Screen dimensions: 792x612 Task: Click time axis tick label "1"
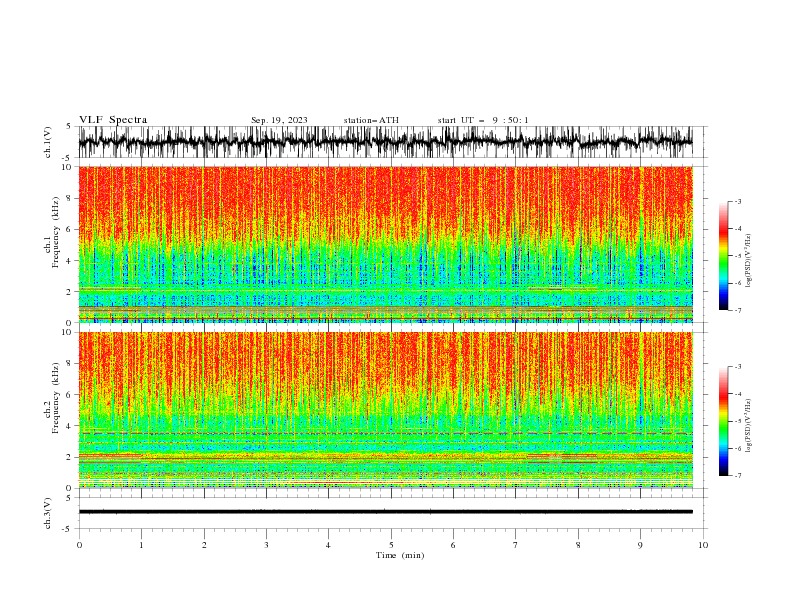pyautogui.click(x=141, y=545)
